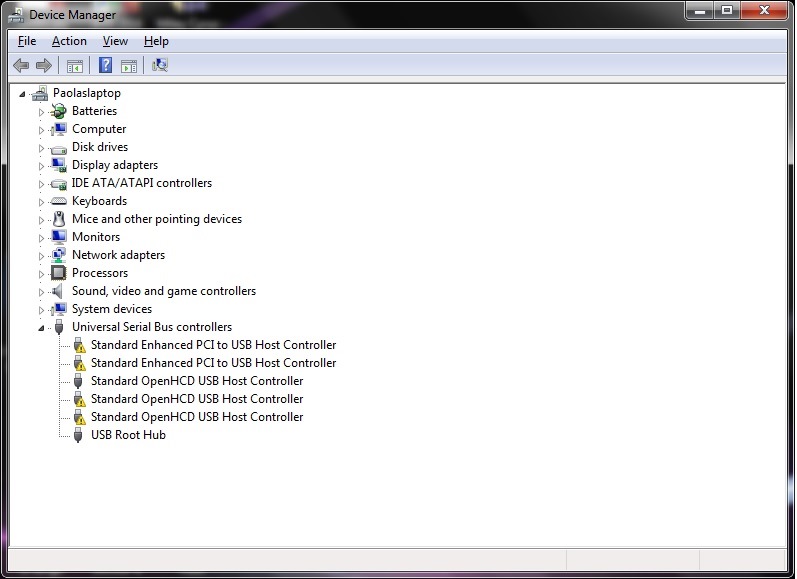Open the View menu

tap(115, 41)
